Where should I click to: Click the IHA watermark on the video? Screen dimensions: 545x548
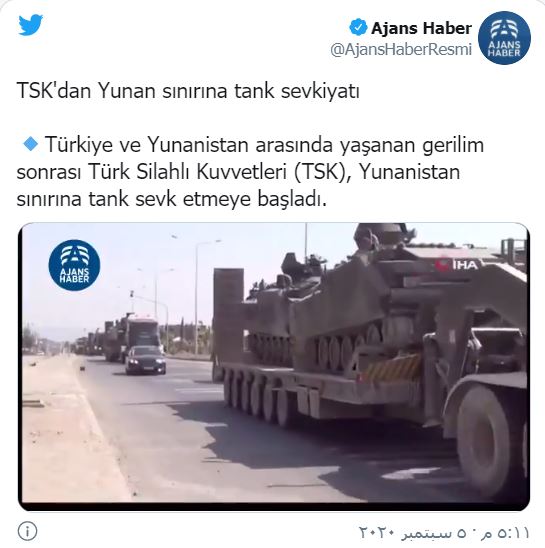(457, 264)
